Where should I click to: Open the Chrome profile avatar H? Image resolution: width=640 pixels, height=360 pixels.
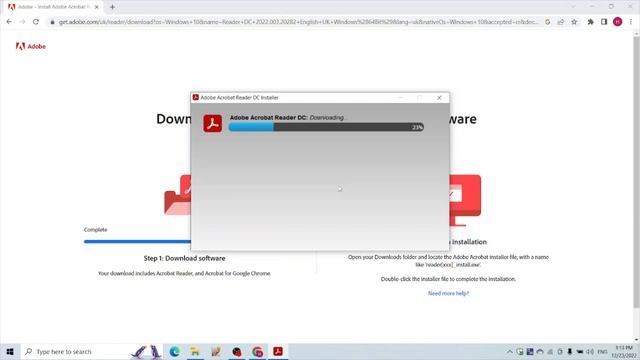[x=618, y=22]
